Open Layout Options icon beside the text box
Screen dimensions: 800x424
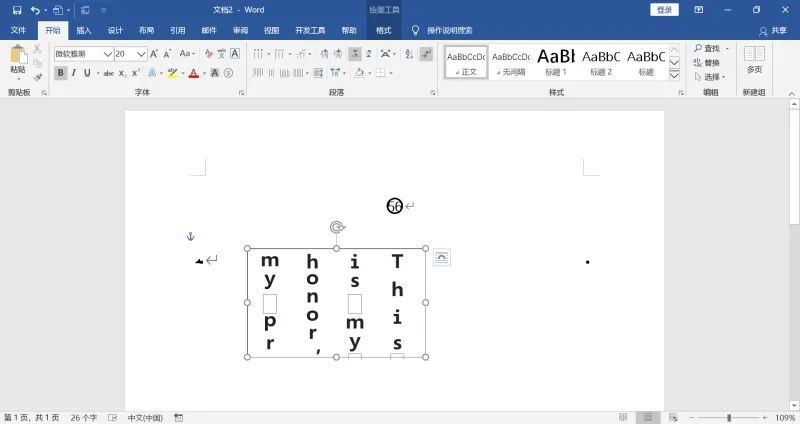(x=442, y=257)
